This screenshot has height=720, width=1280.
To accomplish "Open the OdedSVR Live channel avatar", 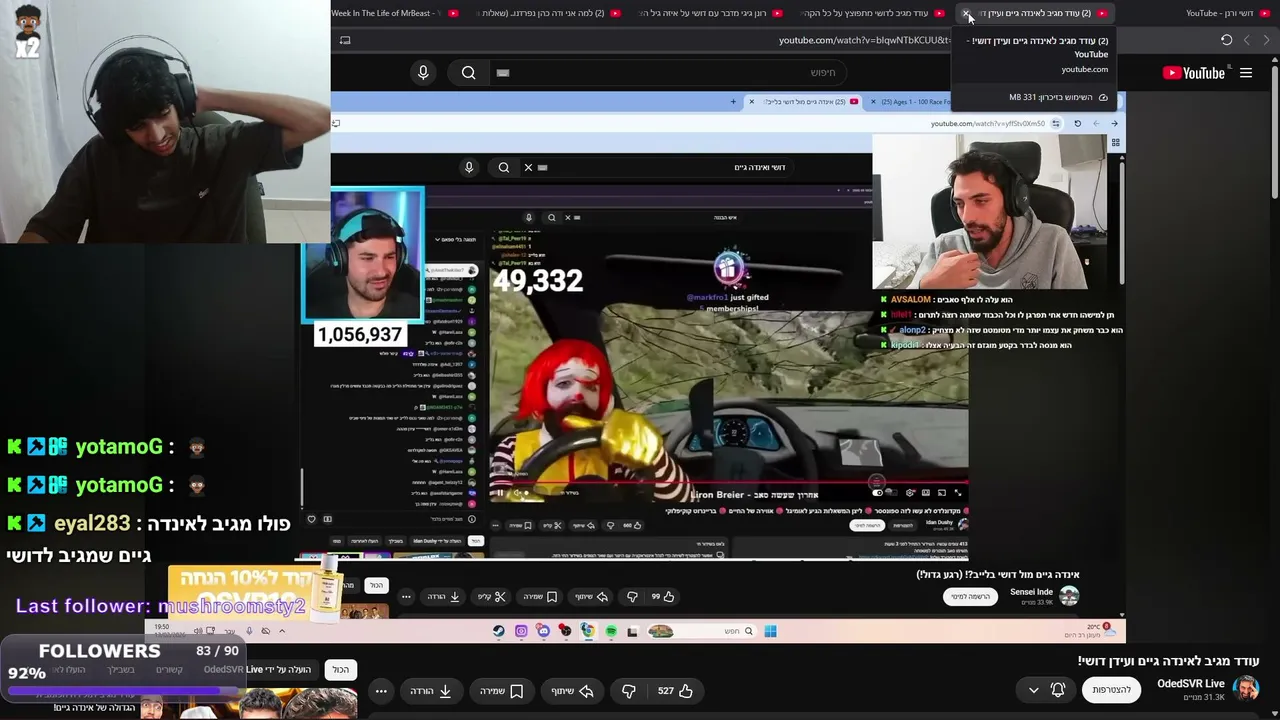I will click(1245, 689).
